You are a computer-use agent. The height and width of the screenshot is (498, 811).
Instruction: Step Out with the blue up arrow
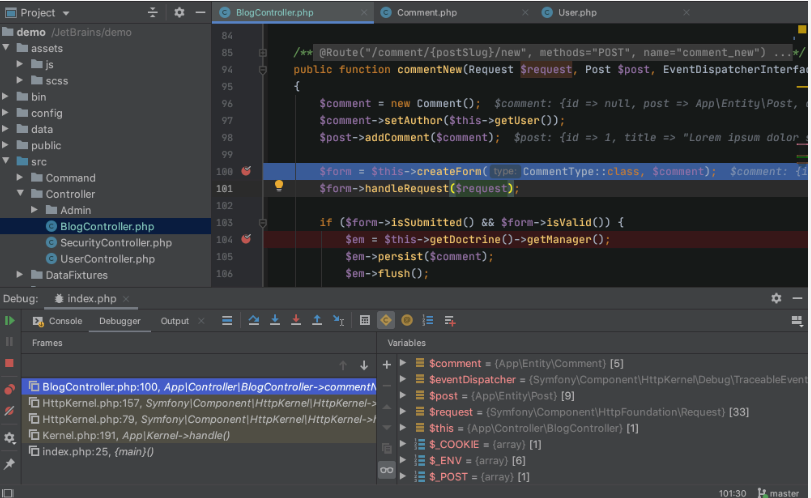(317, 321)
